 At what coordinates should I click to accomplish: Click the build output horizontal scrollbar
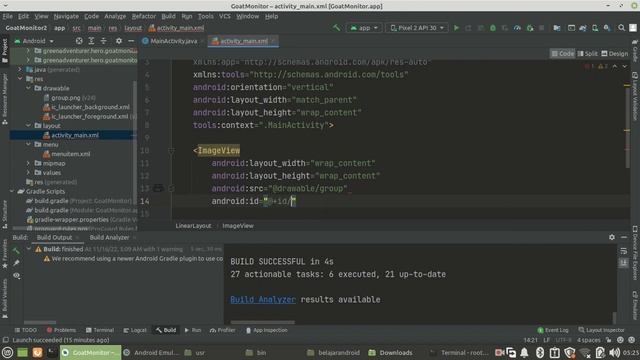[262, 322]
